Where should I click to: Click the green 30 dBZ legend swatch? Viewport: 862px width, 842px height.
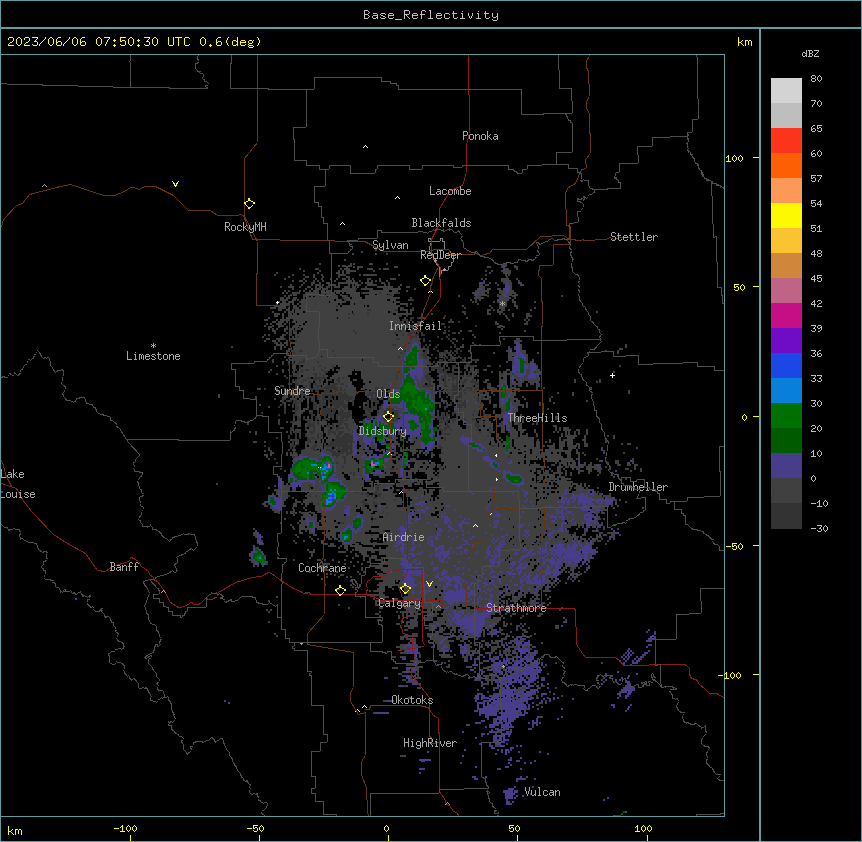click(x=786, y=416)
